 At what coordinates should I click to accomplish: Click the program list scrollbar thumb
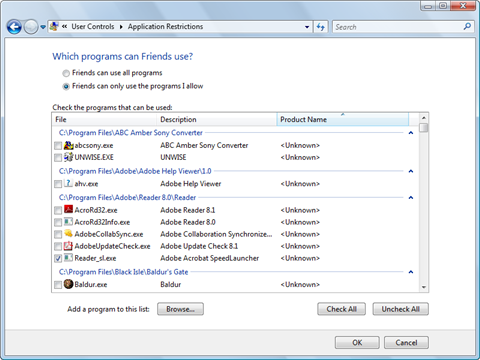pos(424,128)
